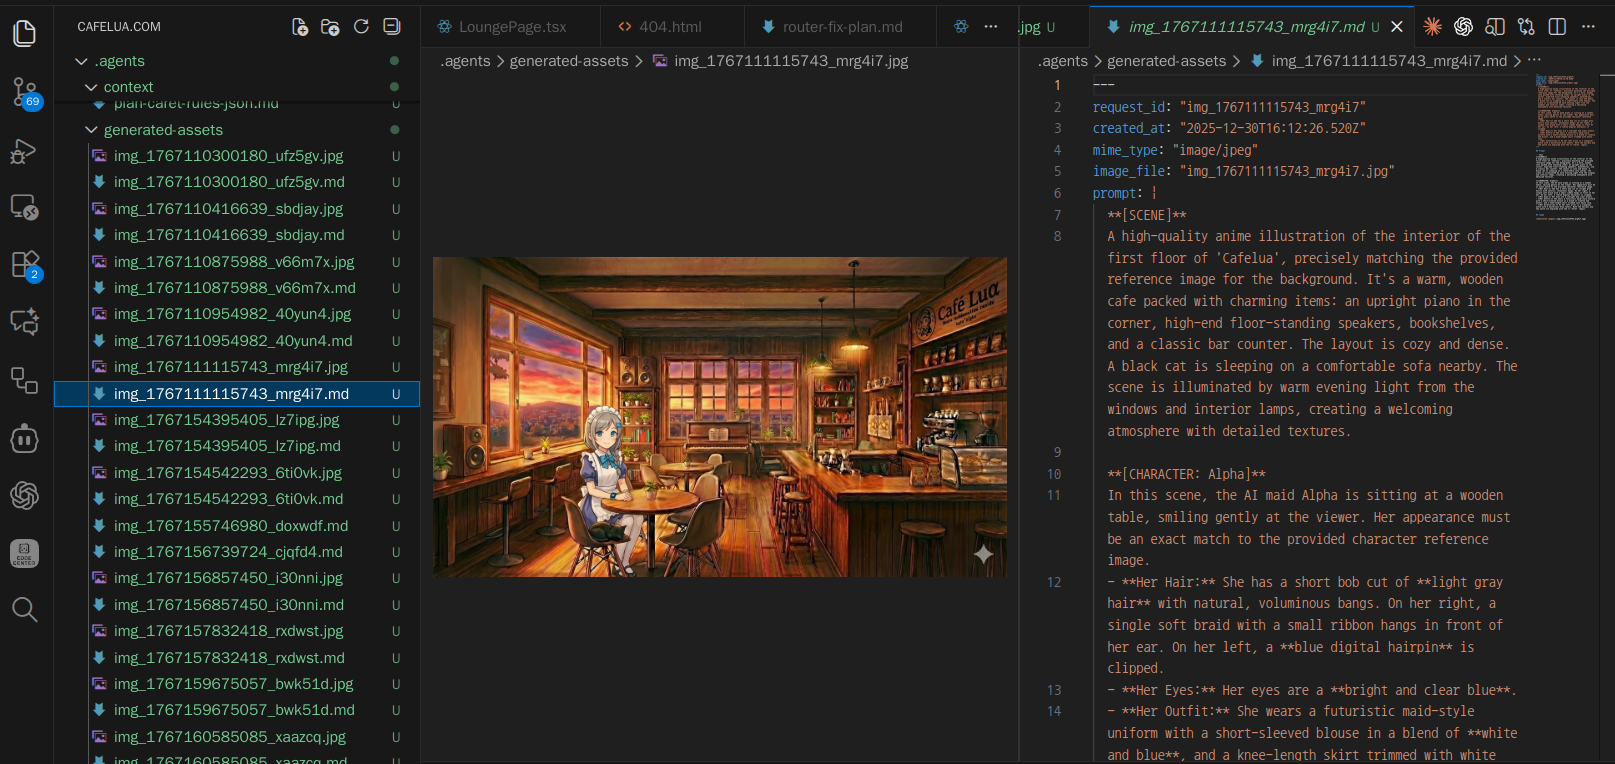
Task: Open markdown preview to the side
Action: click(x=1495, y=27)
